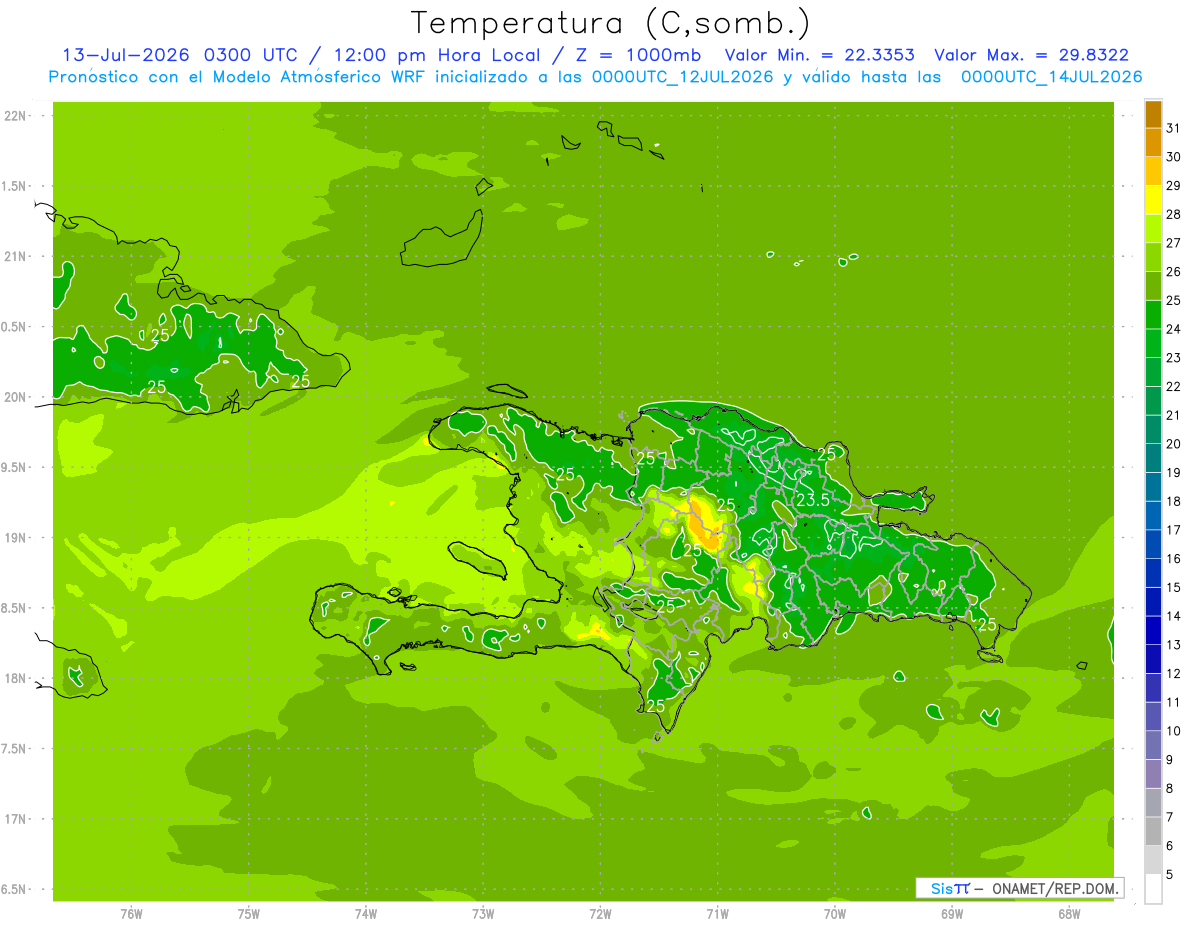1200x927 pixels.
Task: Click the legend value "19"
Action: coord(1174,472)
